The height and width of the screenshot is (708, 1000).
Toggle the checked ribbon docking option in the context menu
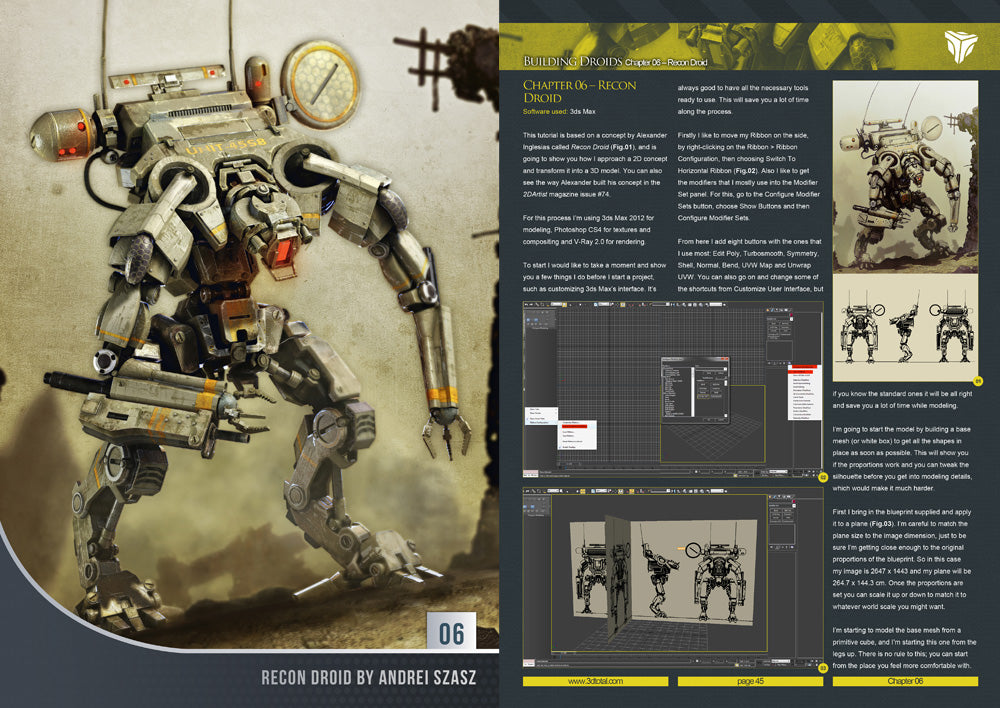[x=540, y=418]
